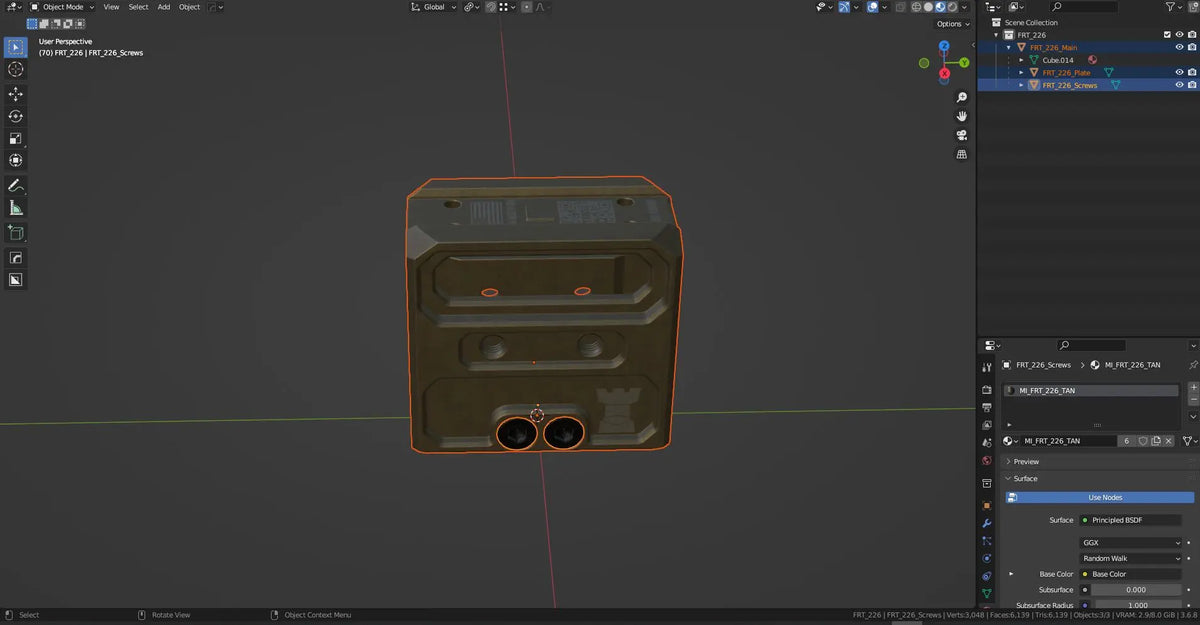
Task: Open the Physics properties tab
Action: point(987,558)
